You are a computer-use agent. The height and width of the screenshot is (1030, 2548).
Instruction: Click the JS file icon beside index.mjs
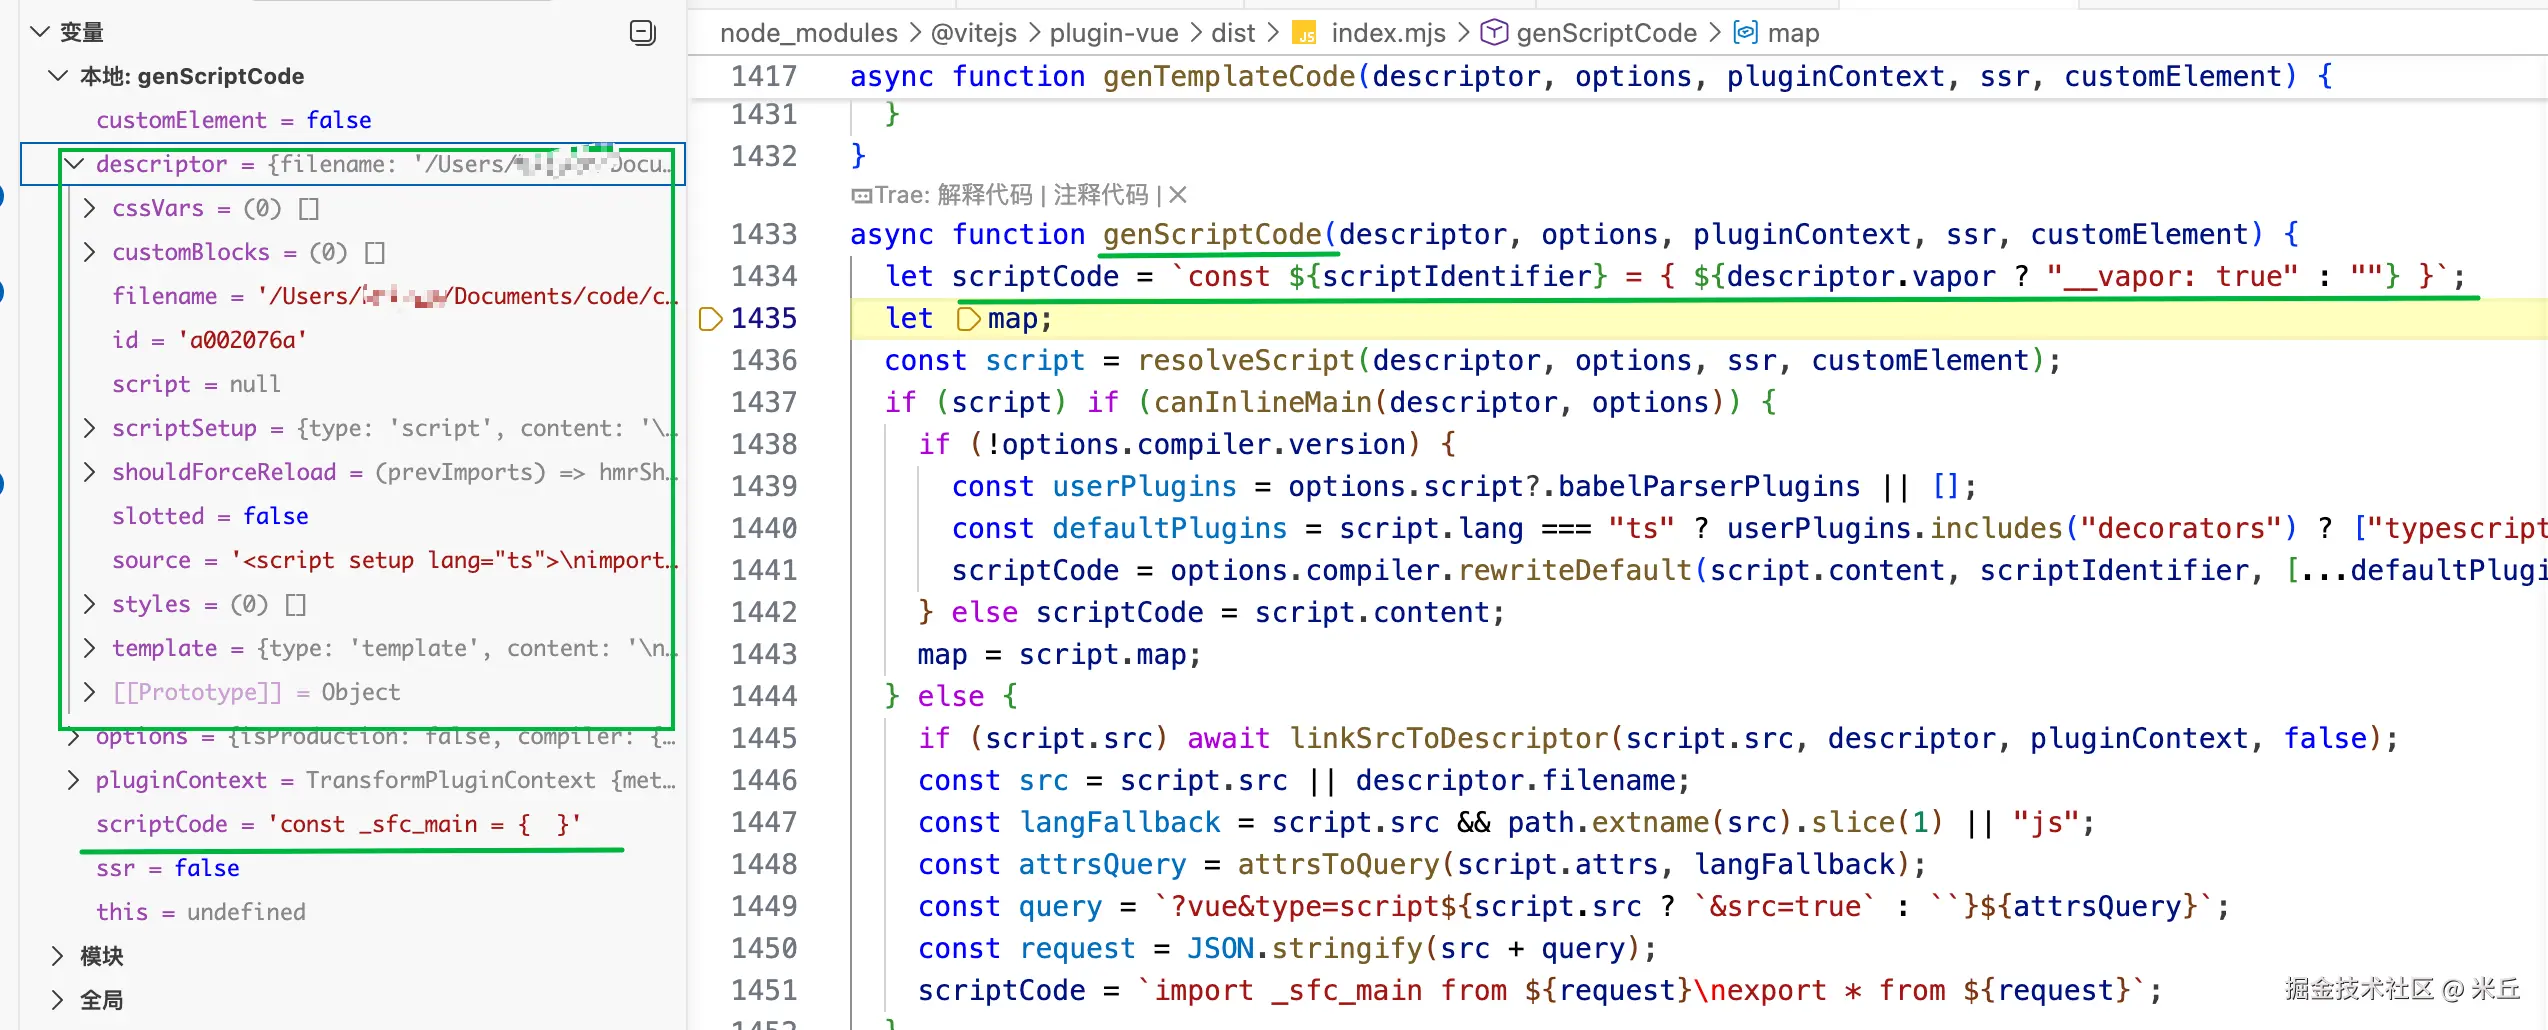[1304, 34]
